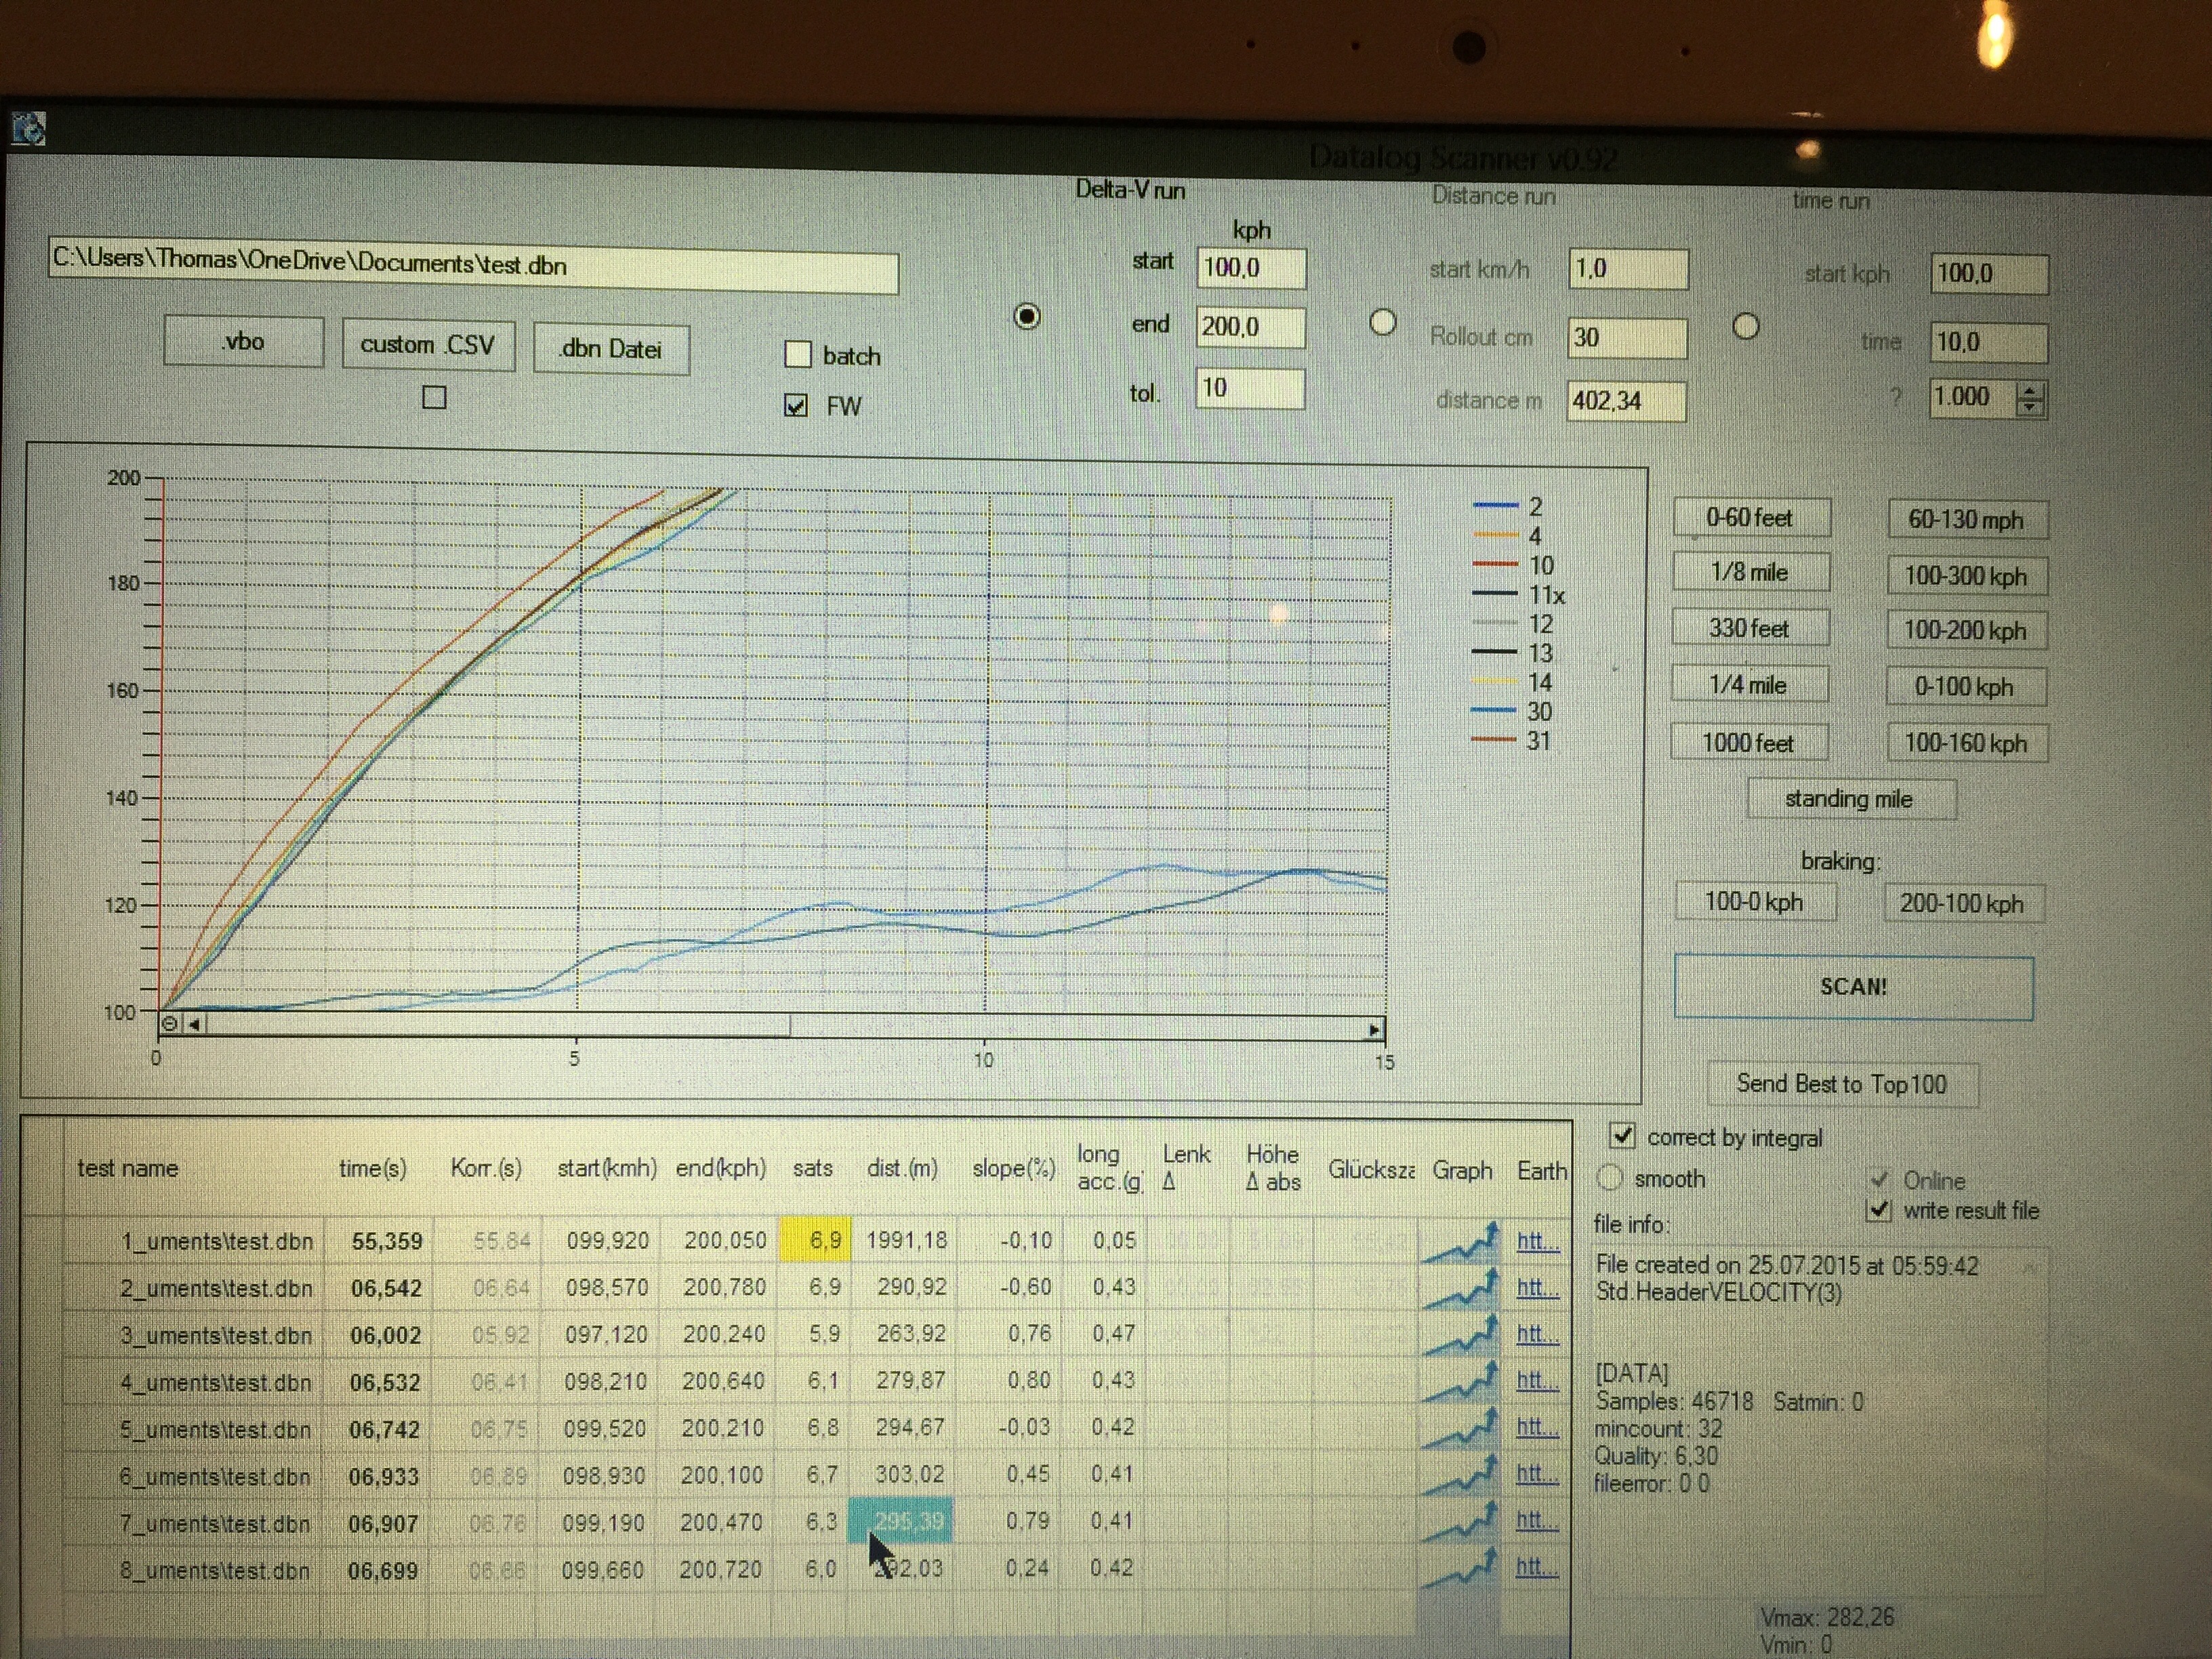Click the application icon in the title bar
2212x1659 pixels.
pos(28,129)
